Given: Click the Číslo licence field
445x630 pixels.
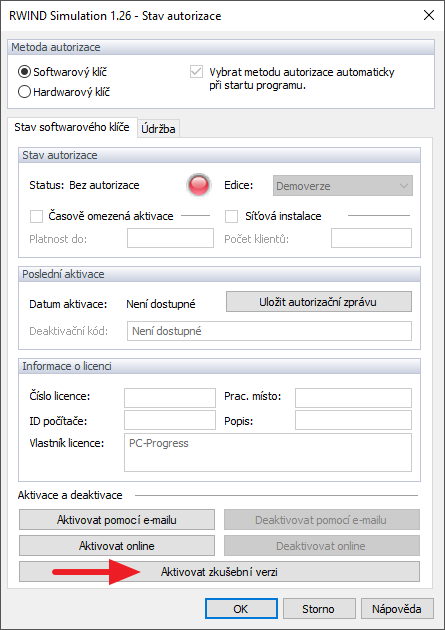Looking at the screenshot, I should (x=170, y=398).
